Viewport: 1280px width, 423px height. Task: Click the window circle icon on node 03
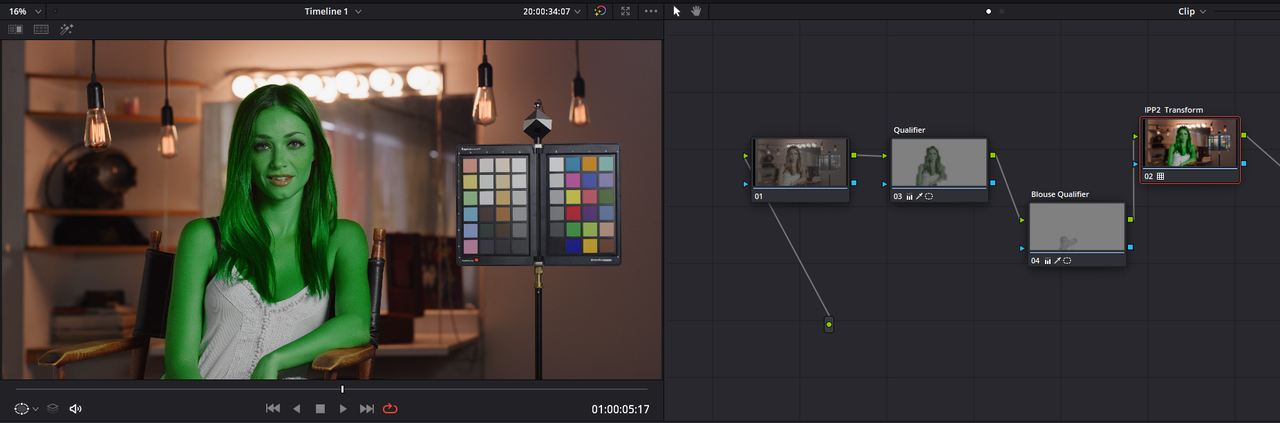coord(929,196)
